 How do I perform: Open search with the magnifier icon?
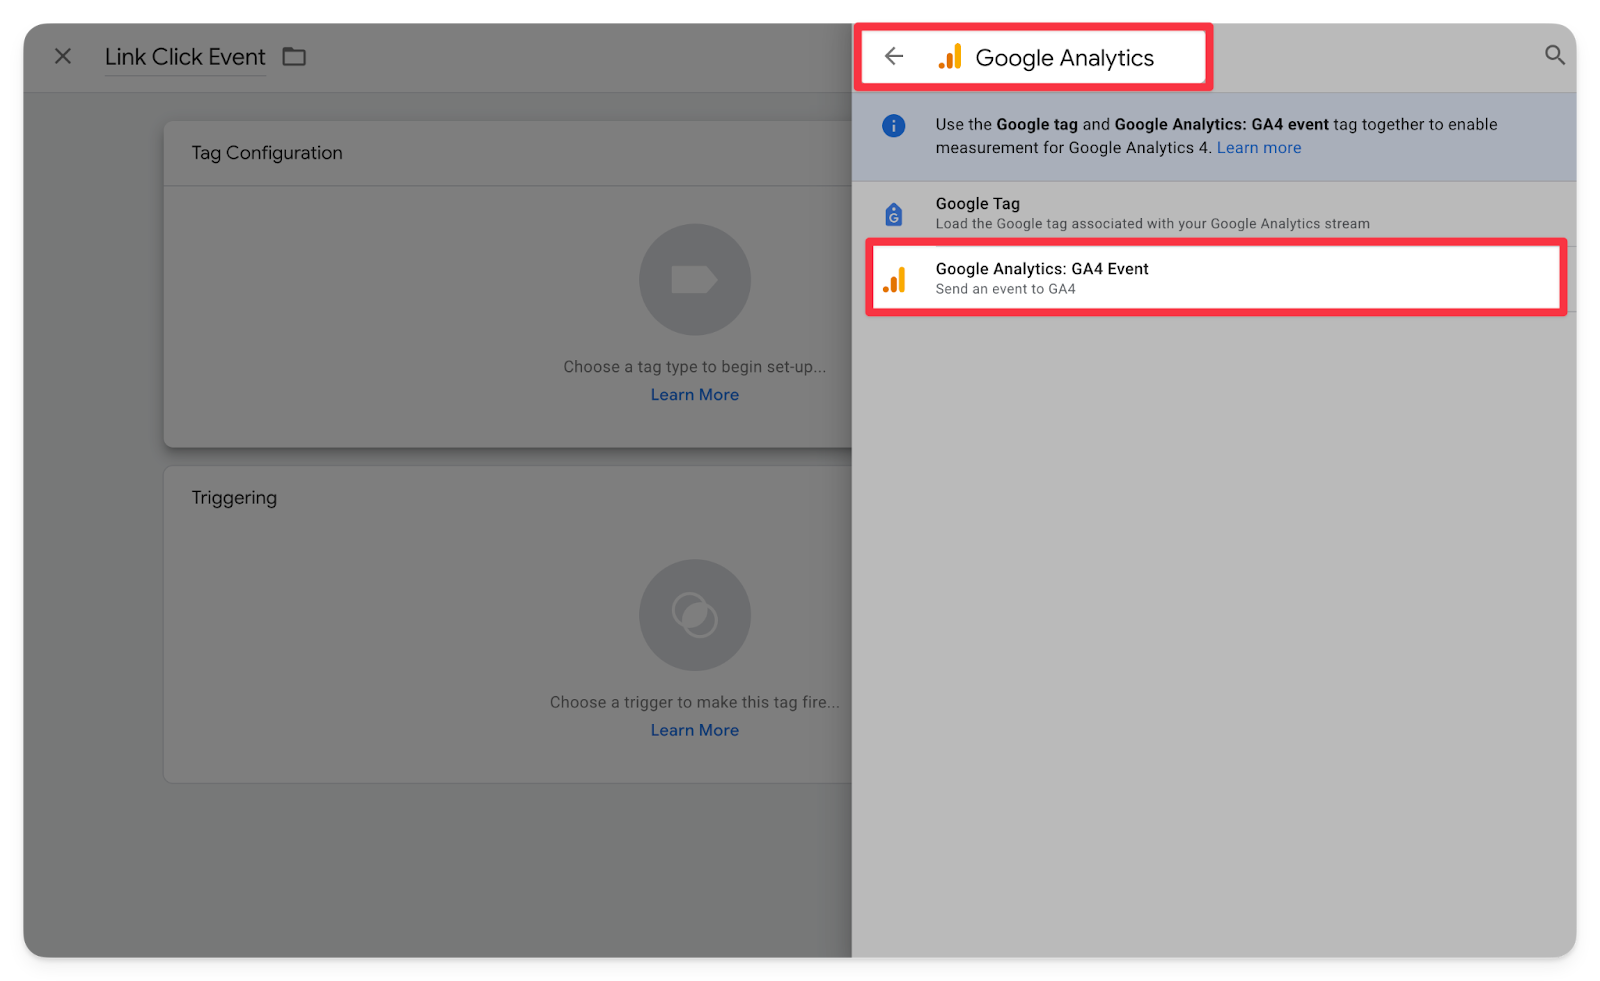1554,55
